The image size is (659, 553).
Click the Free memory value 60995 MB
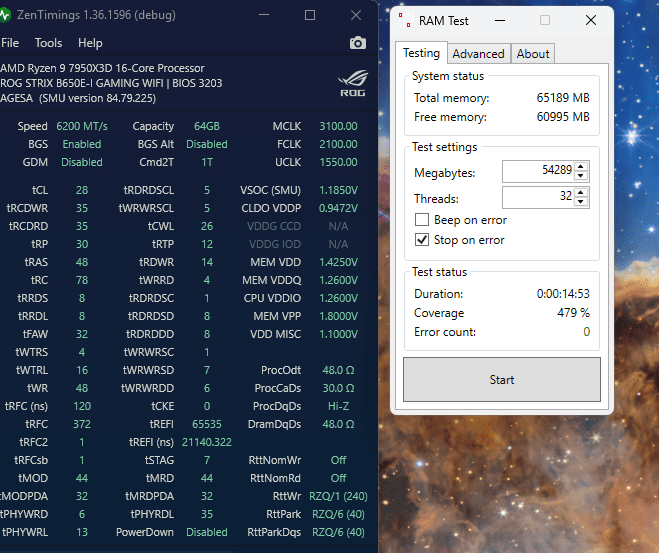[x=563, y=116]
